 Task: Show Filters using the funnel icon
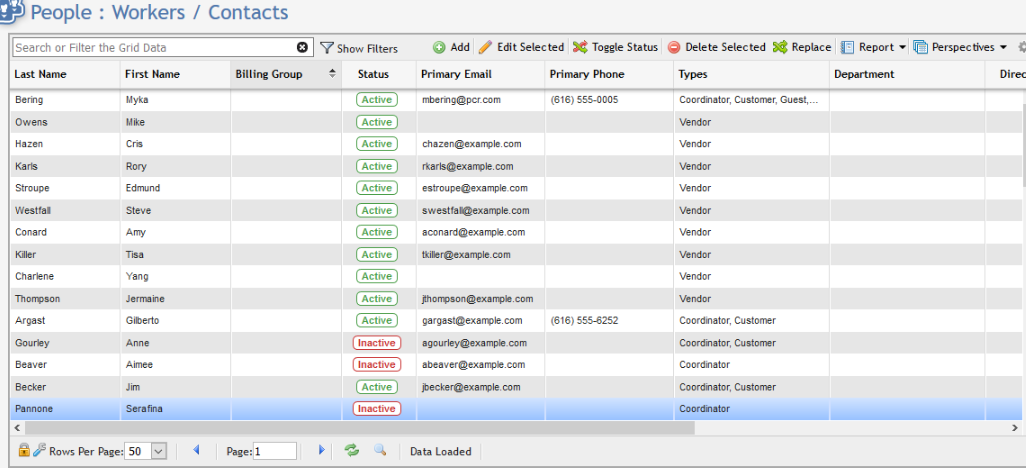click(359, 48)
